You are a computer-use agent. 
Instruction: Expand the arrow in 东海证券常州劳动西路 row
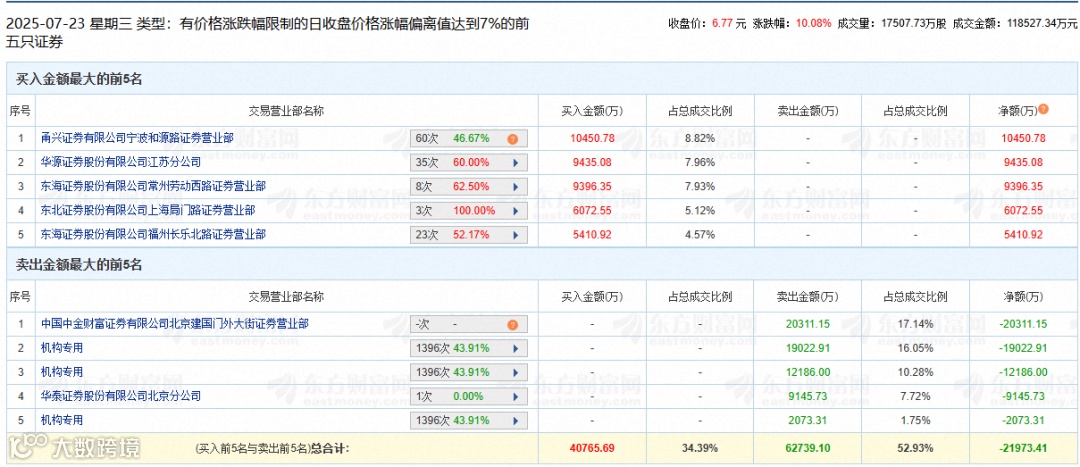click(515, 187)
